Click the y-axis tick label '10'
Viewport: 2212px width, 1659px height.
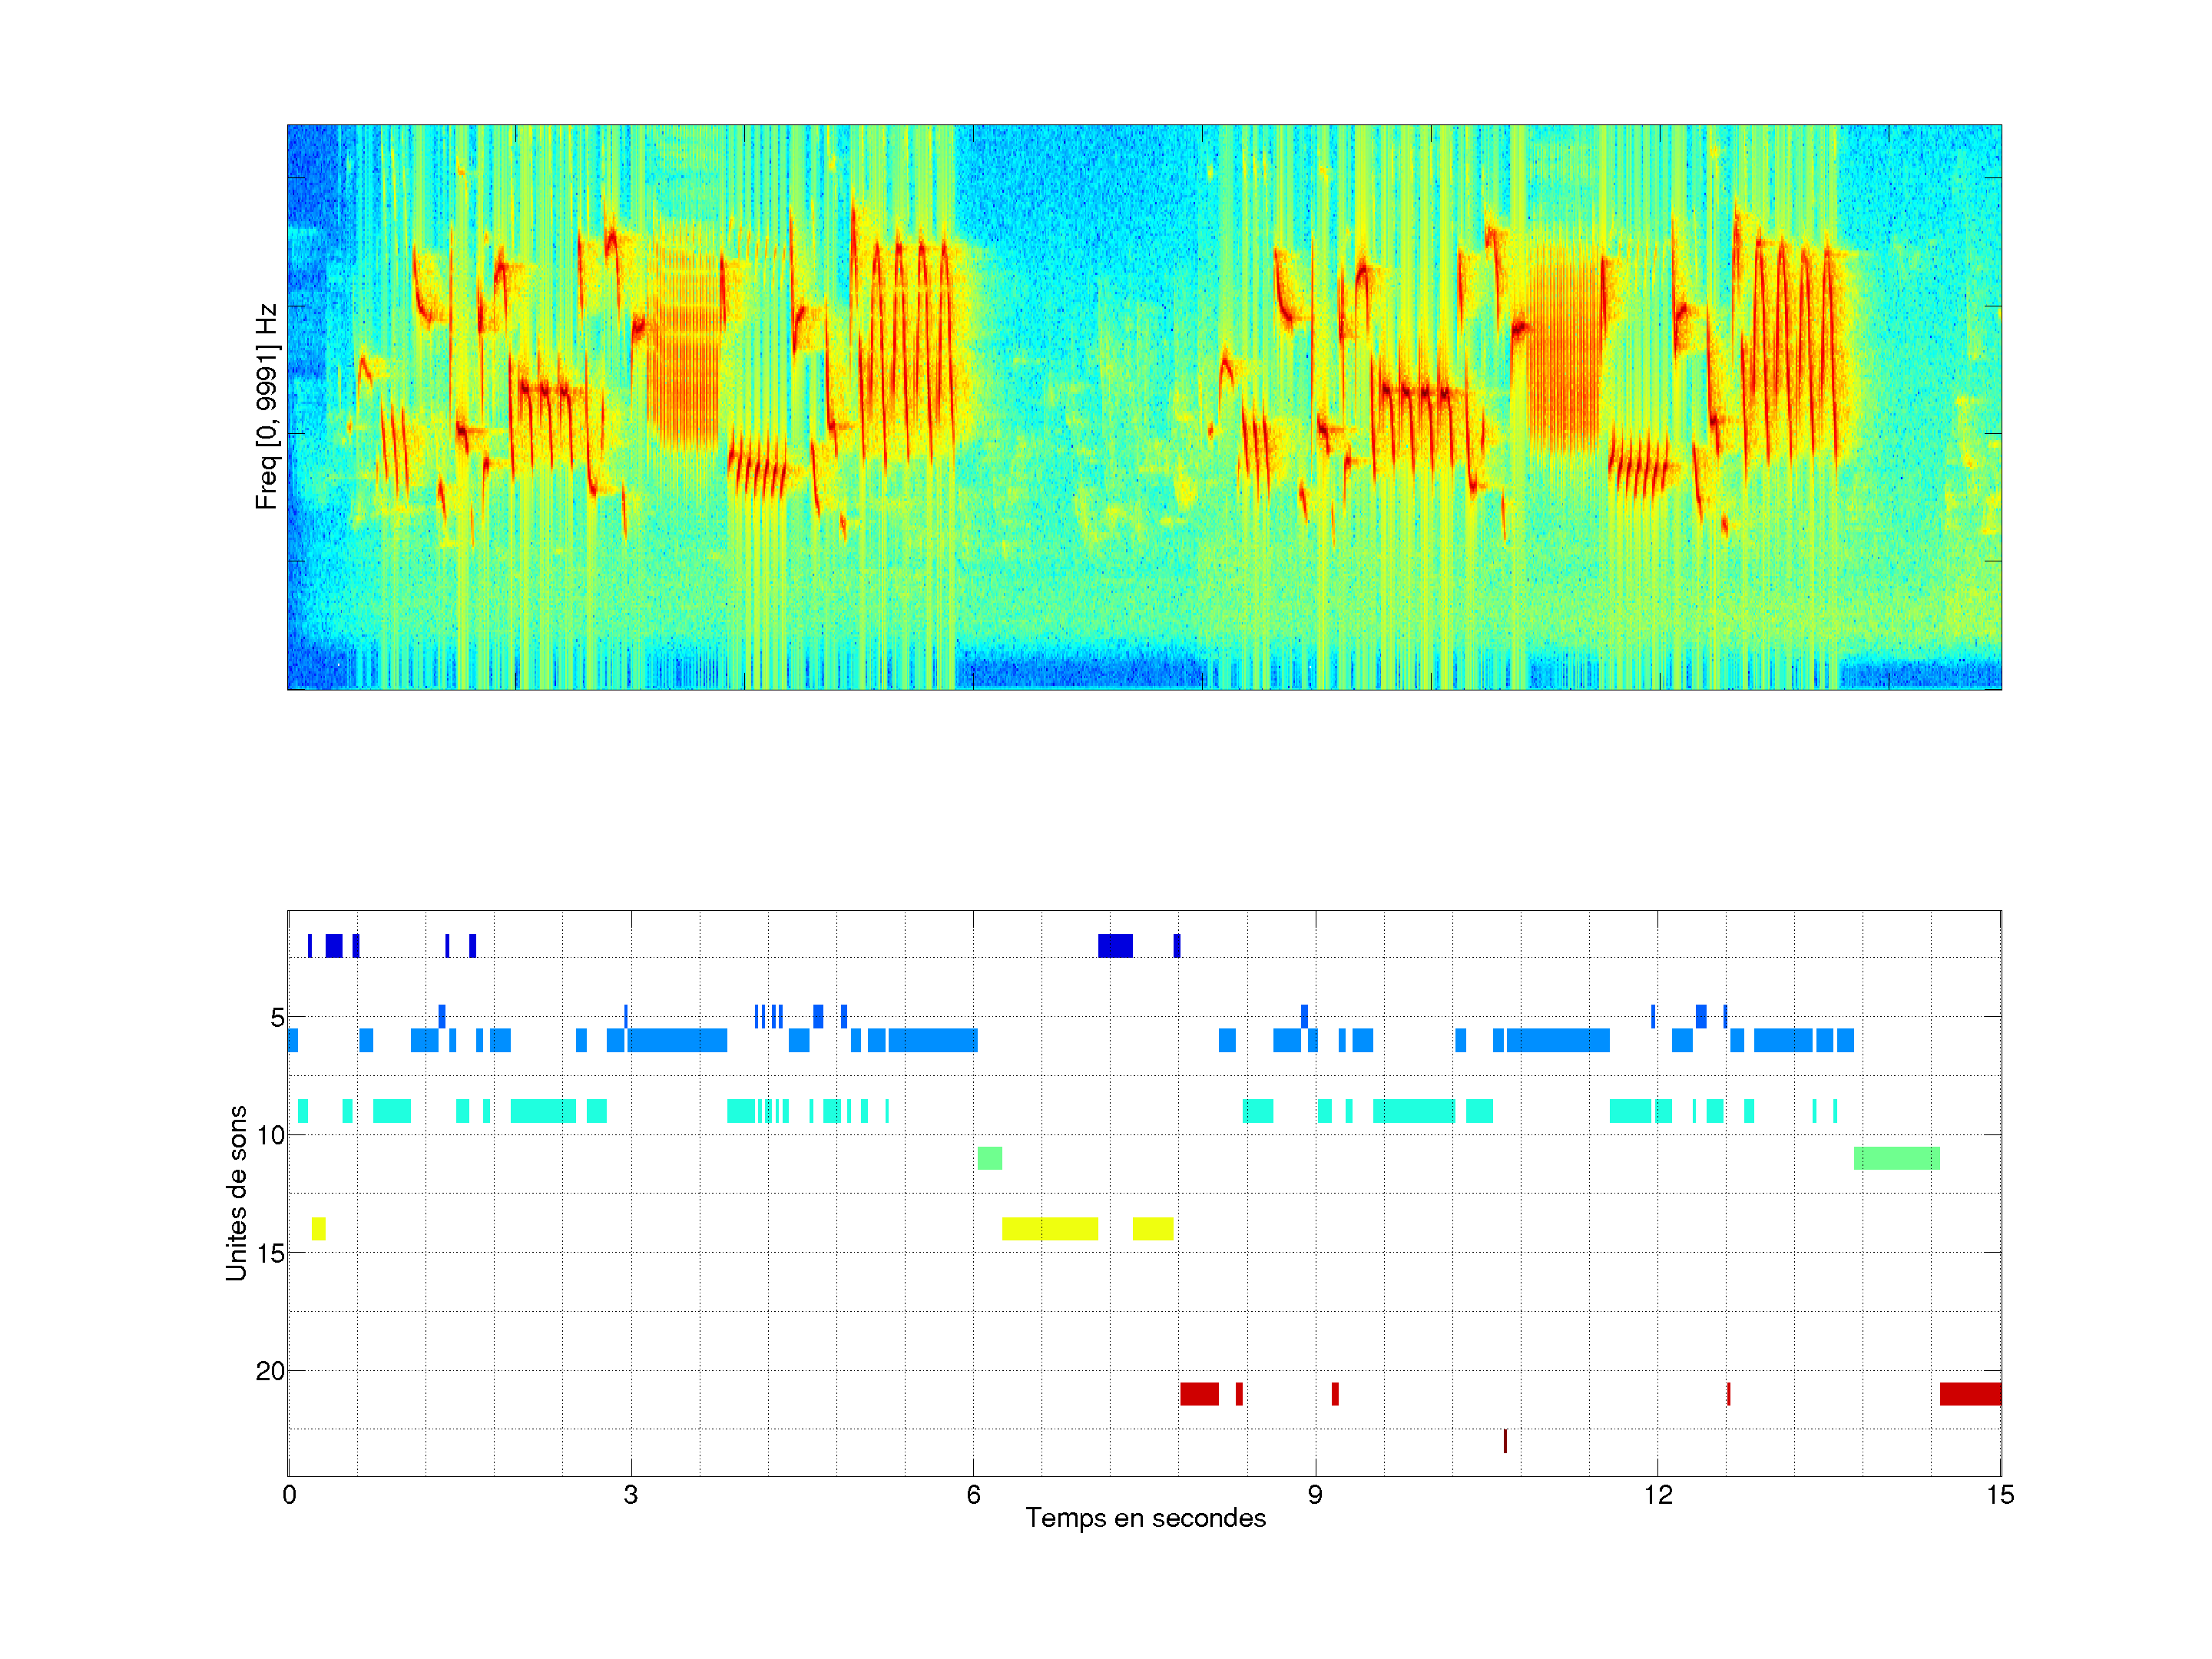270,1135
